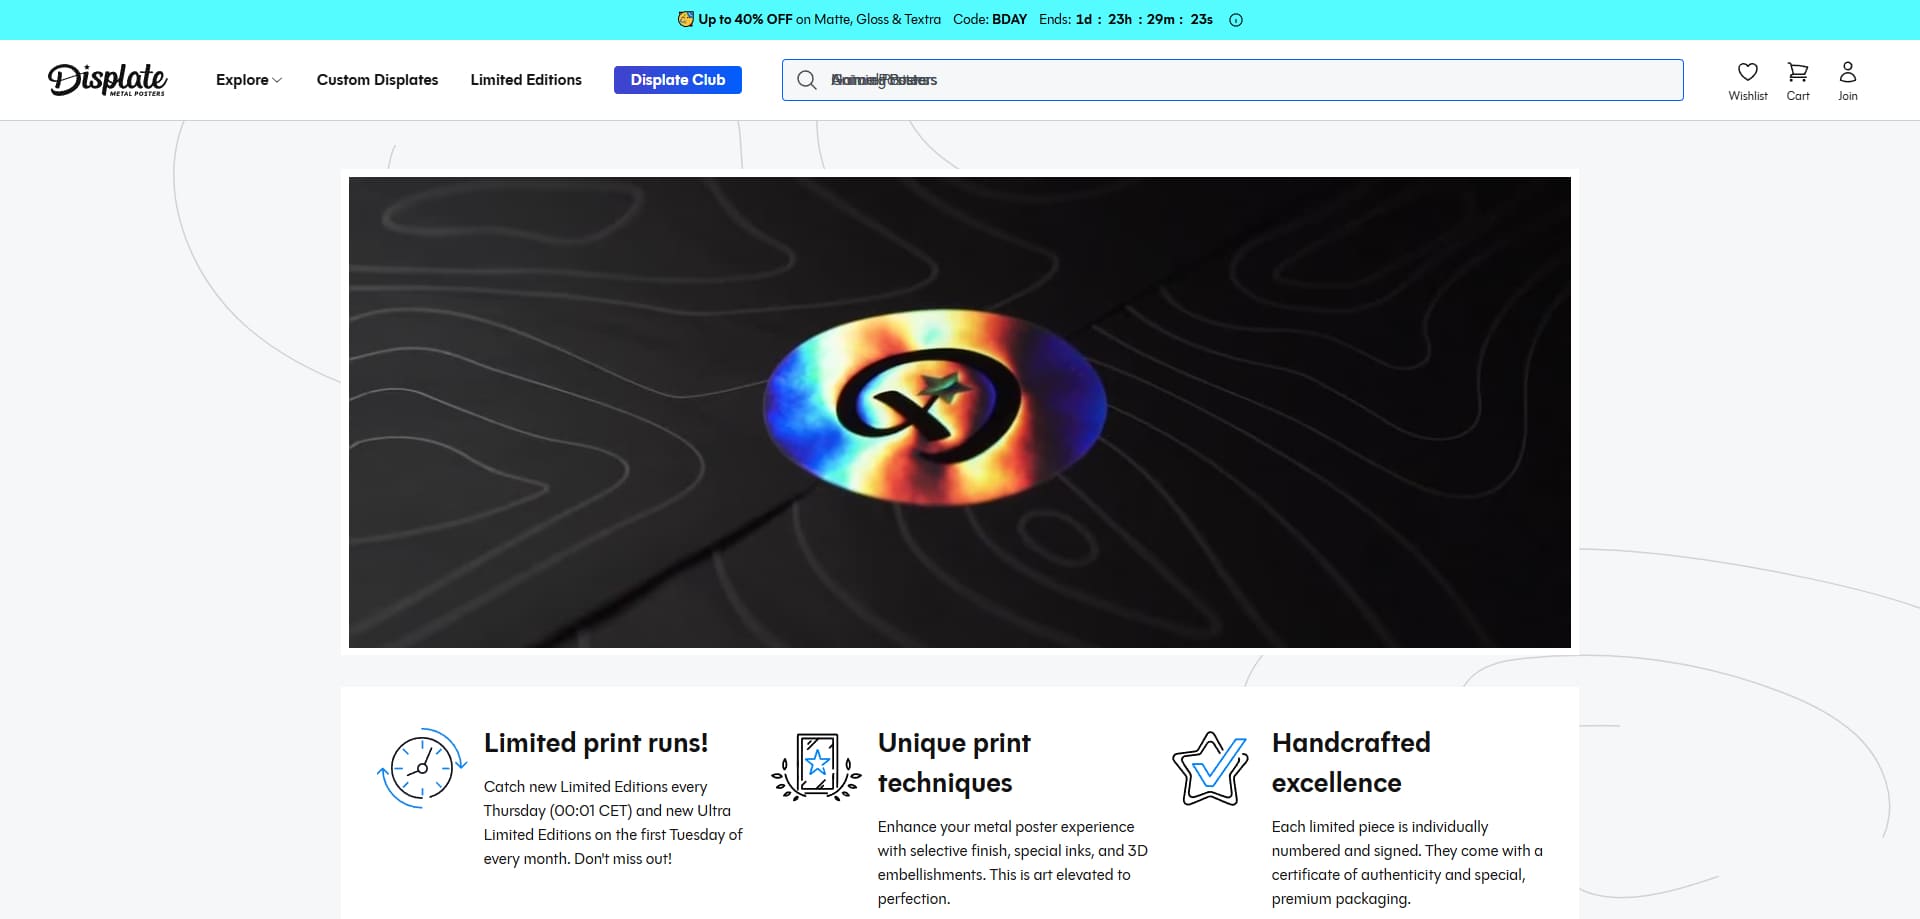The image size is (1920, 919).
Task: Open the Displate Club button
Action: [678, 80]
